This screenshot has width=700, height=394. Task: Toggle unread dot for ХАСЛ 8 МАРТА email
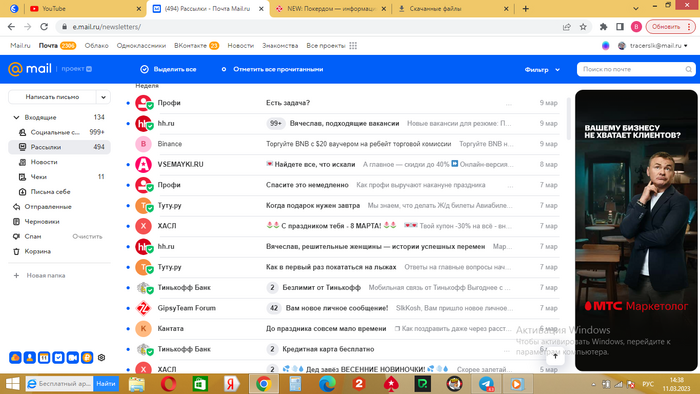point(128,226)
